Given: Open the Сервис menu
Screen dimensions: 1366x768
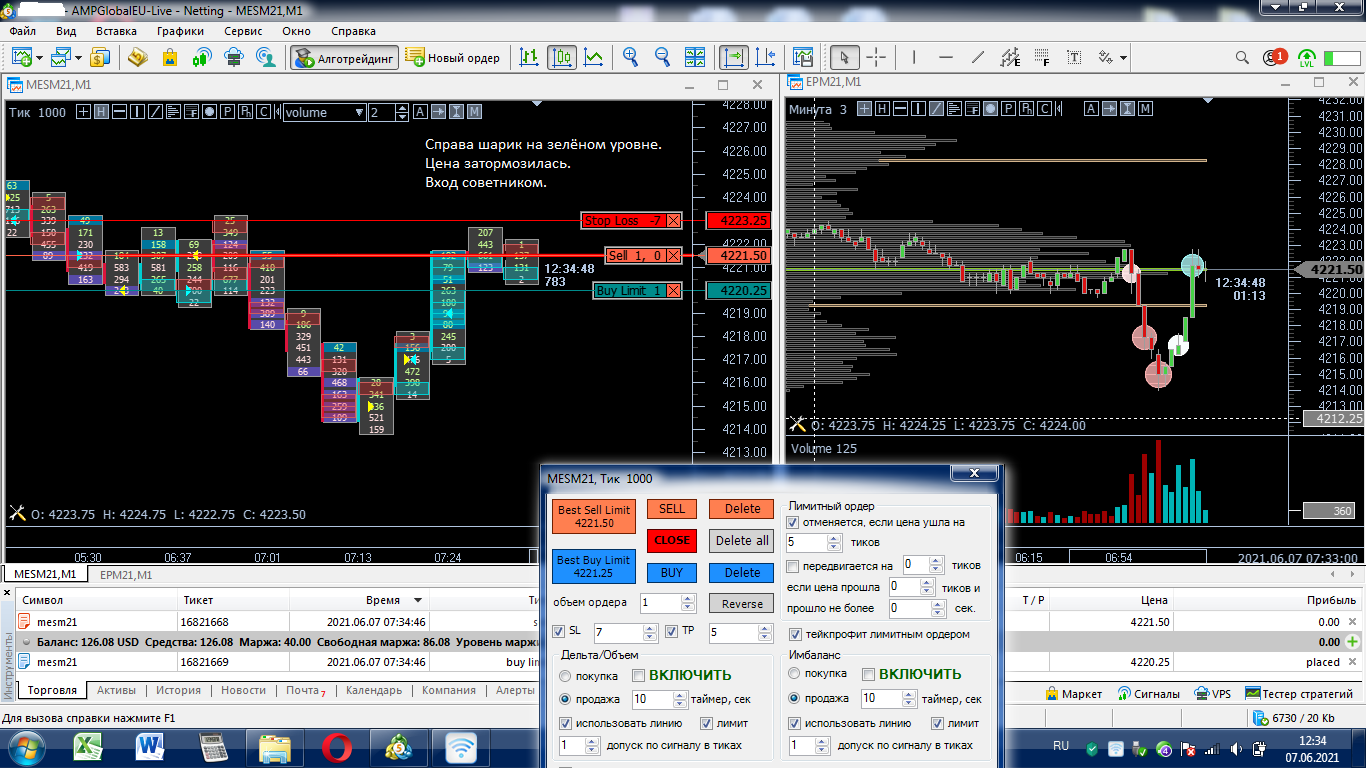Looking at the screenshot, I should coord(244,31).
